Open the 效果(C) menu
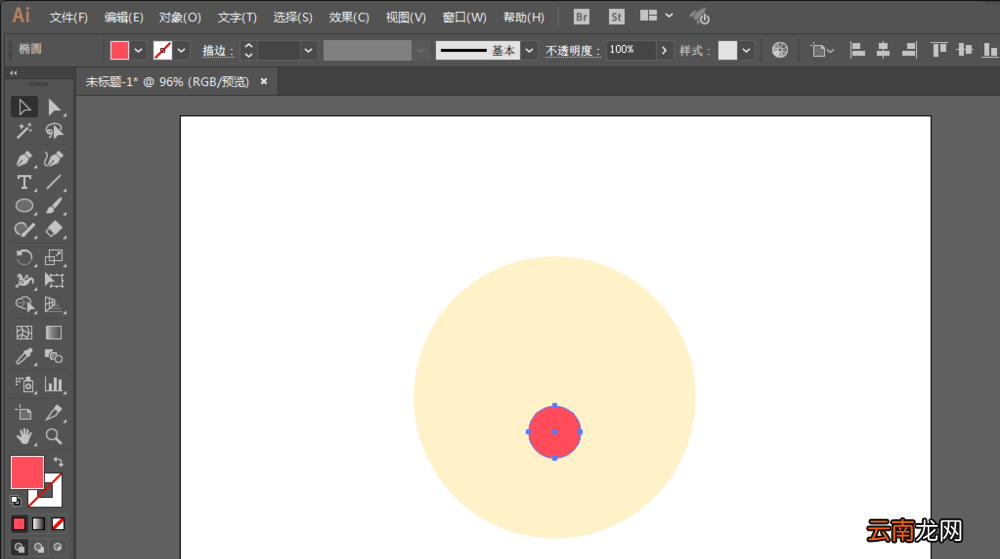 click(349, 17)
